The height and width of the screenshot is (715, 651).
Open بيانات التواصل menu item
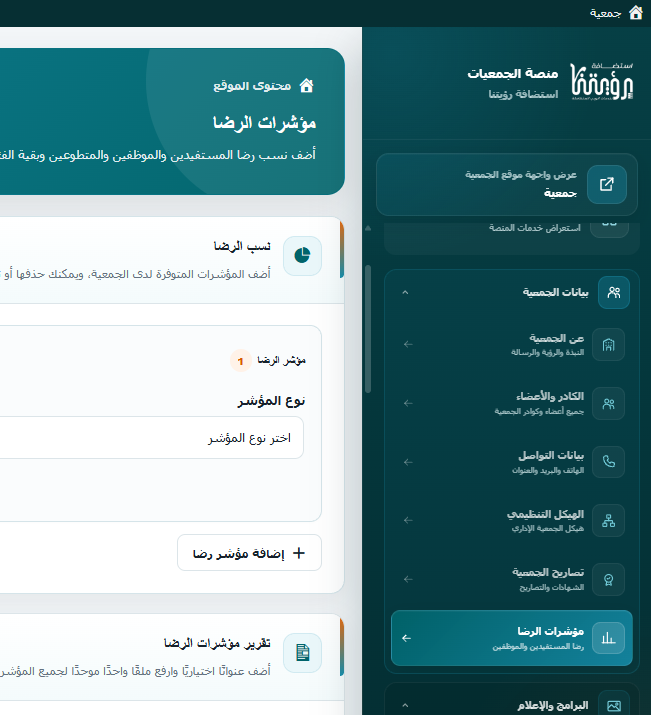tap(512, 462)
